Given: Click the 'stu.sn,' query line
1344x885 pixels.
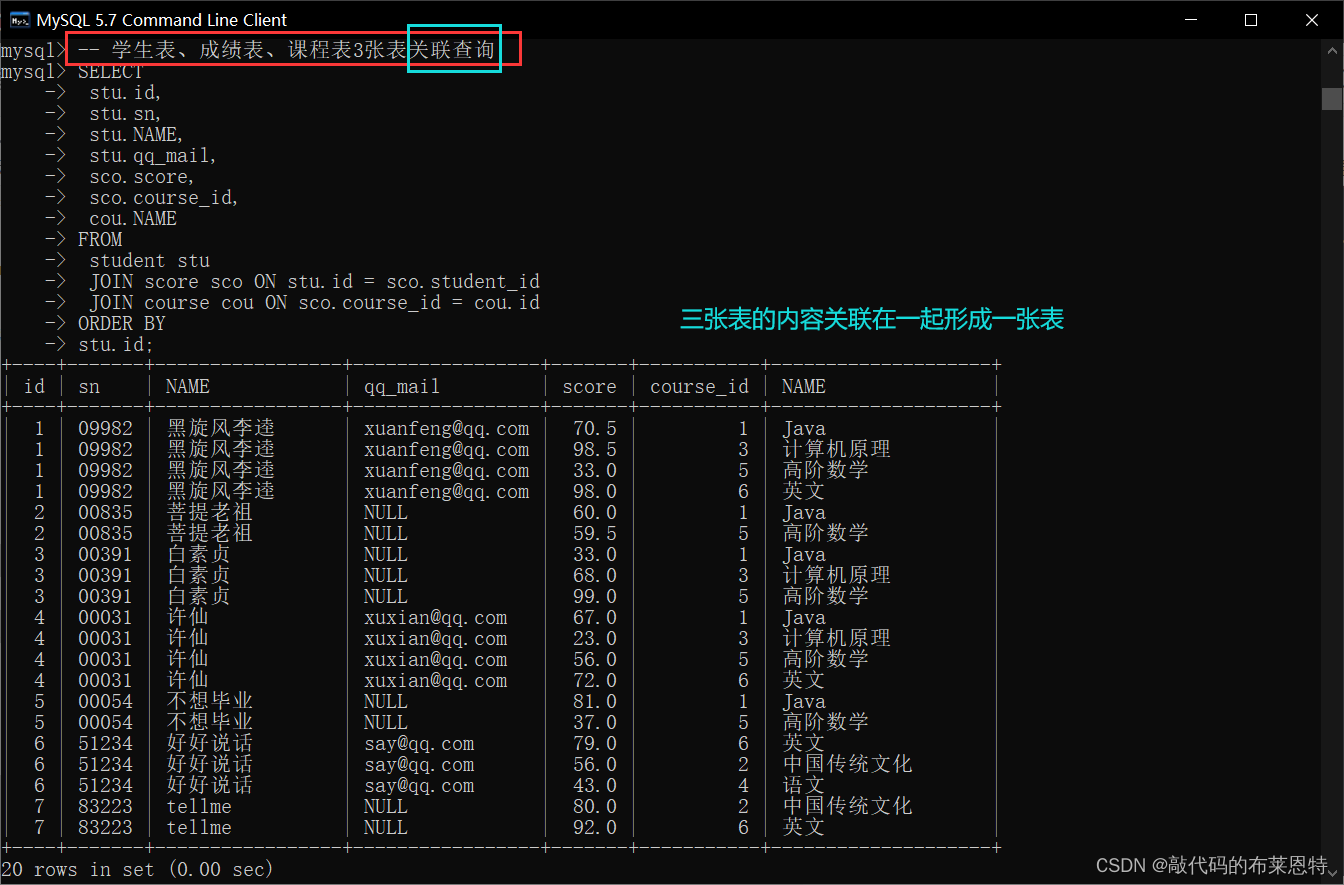Looking at the screenshot, I should coord(125,114).
